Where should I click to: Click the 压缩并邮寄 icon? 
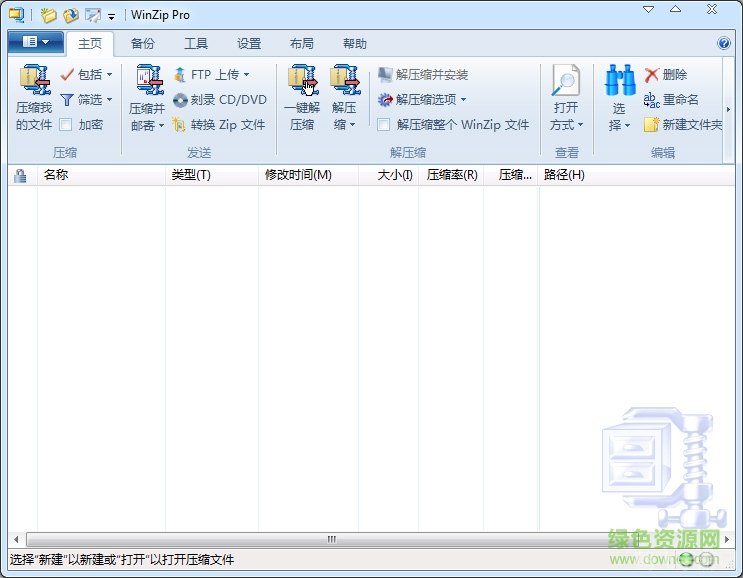pyautogui.click(x=150, y=81)
